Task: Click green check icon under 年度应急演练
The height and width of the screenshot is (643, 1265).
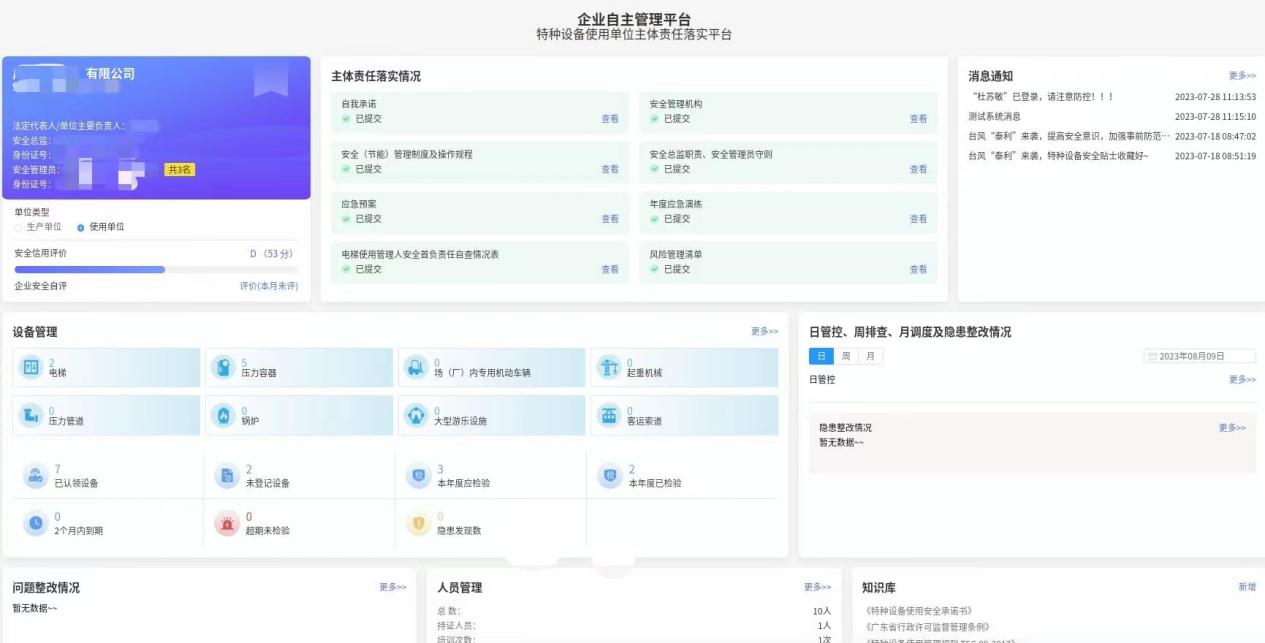Action: (x=655, y=218)
